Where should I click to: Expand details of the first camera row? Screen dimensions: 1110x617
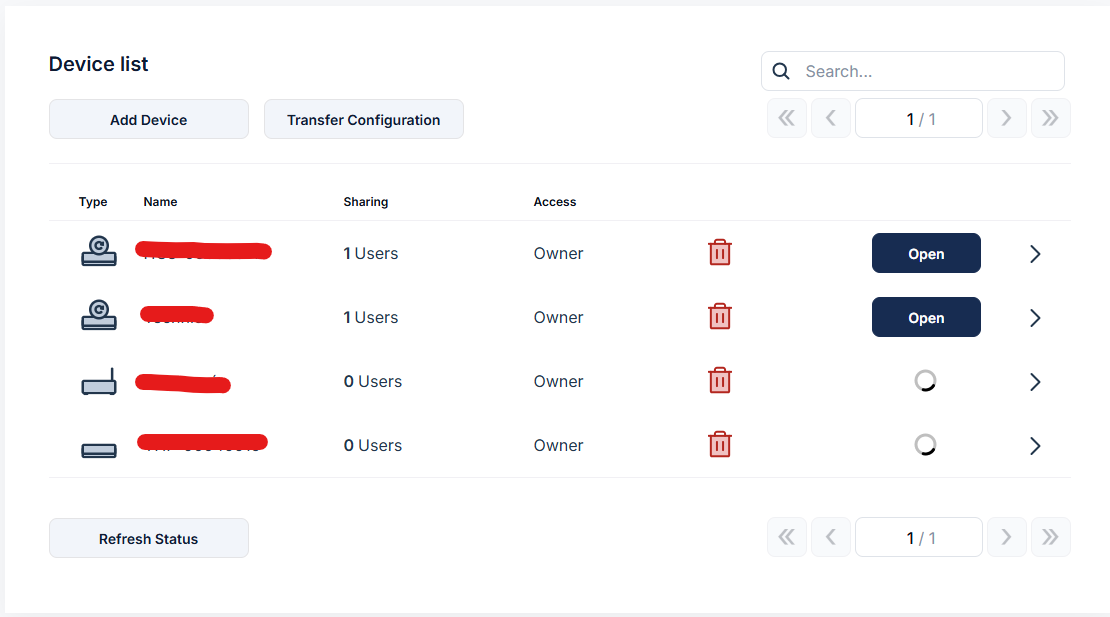1035,254
